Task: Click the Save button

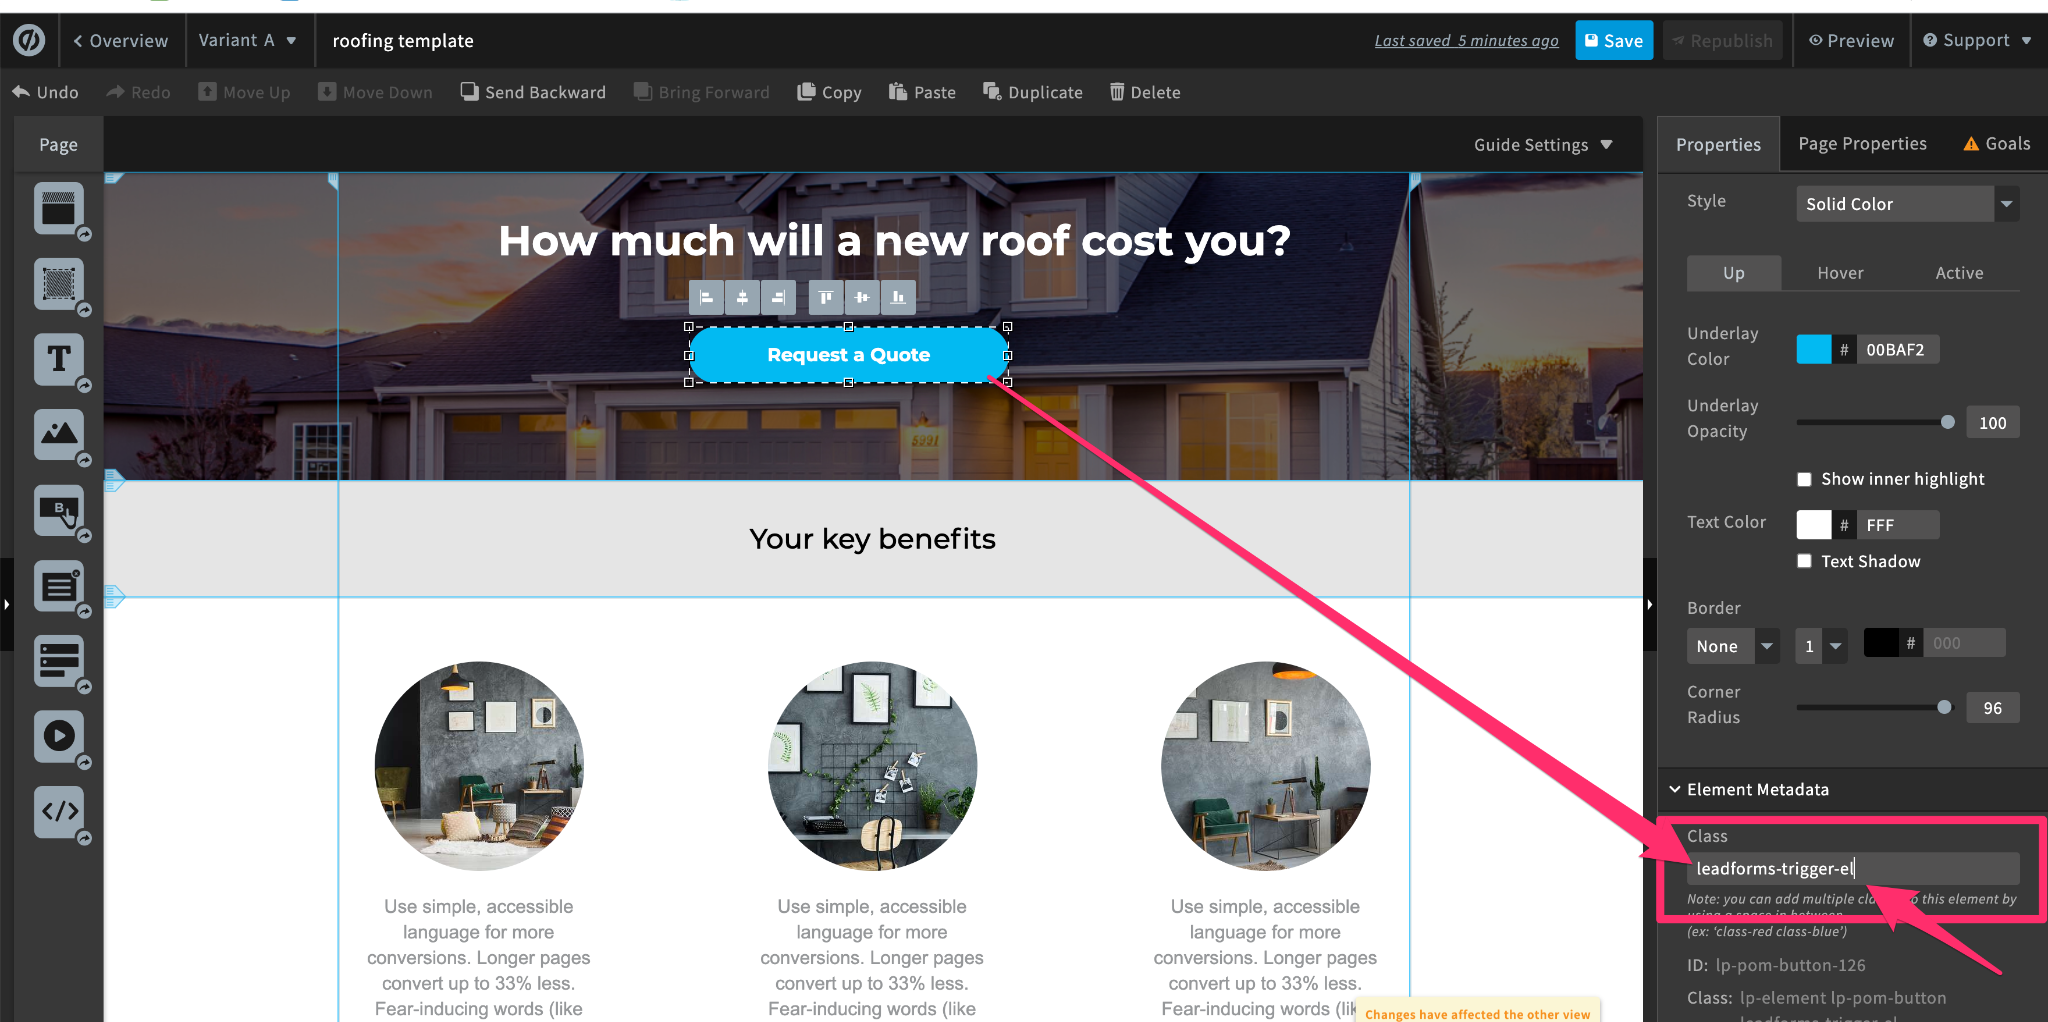Action: 1614,41
